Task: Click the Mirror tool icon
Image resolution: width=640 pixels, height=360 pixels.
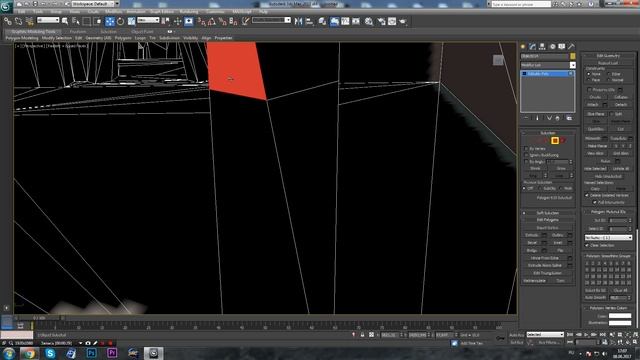Action: tap(298, 21)
